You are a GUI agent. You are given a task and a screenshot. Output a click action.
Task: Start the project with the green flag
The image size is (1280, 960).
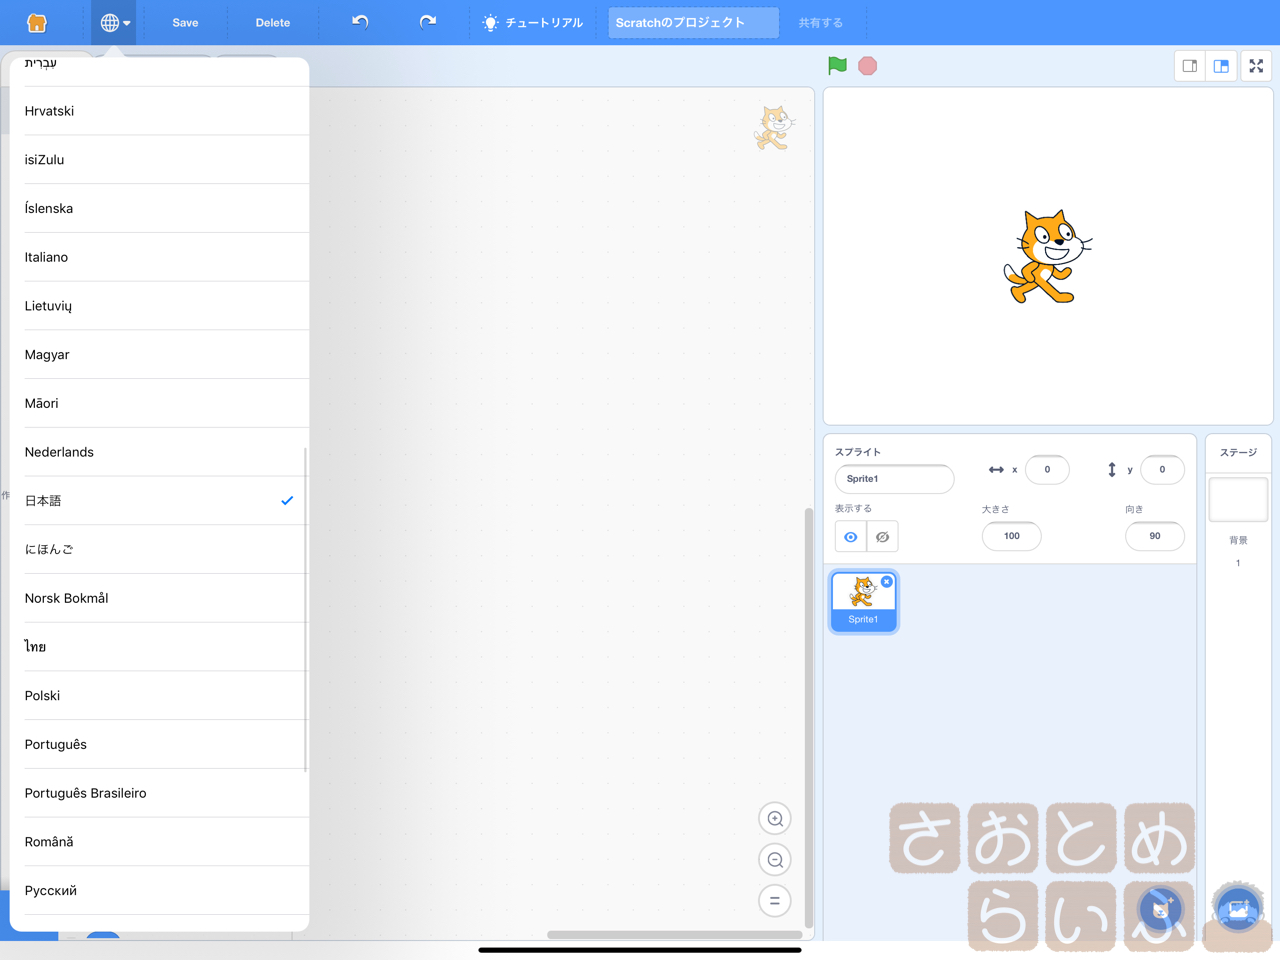838,66
